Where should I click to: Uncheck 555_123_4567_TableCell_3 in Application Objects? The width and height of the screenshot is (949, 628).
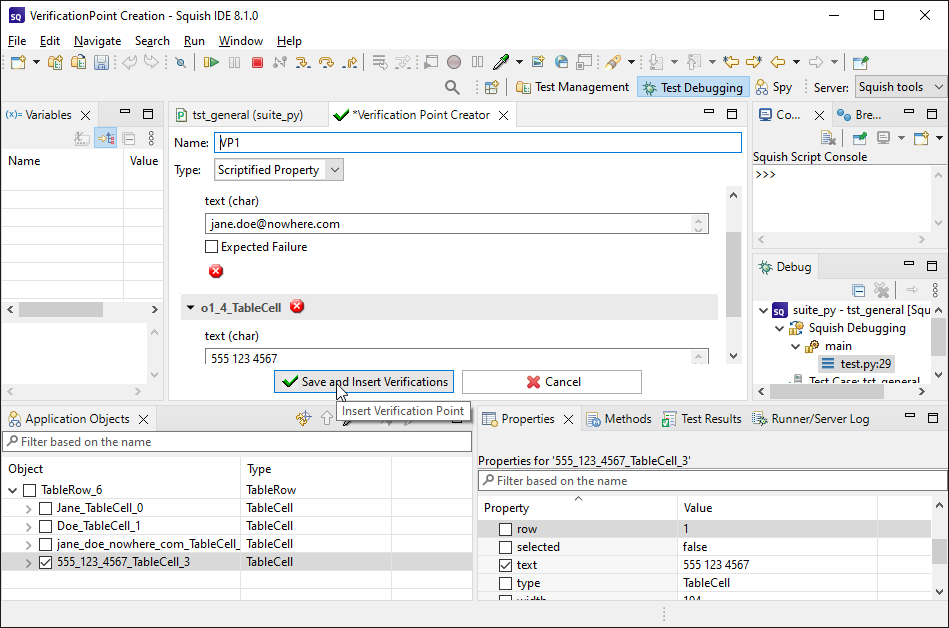[x=45, y=562]
